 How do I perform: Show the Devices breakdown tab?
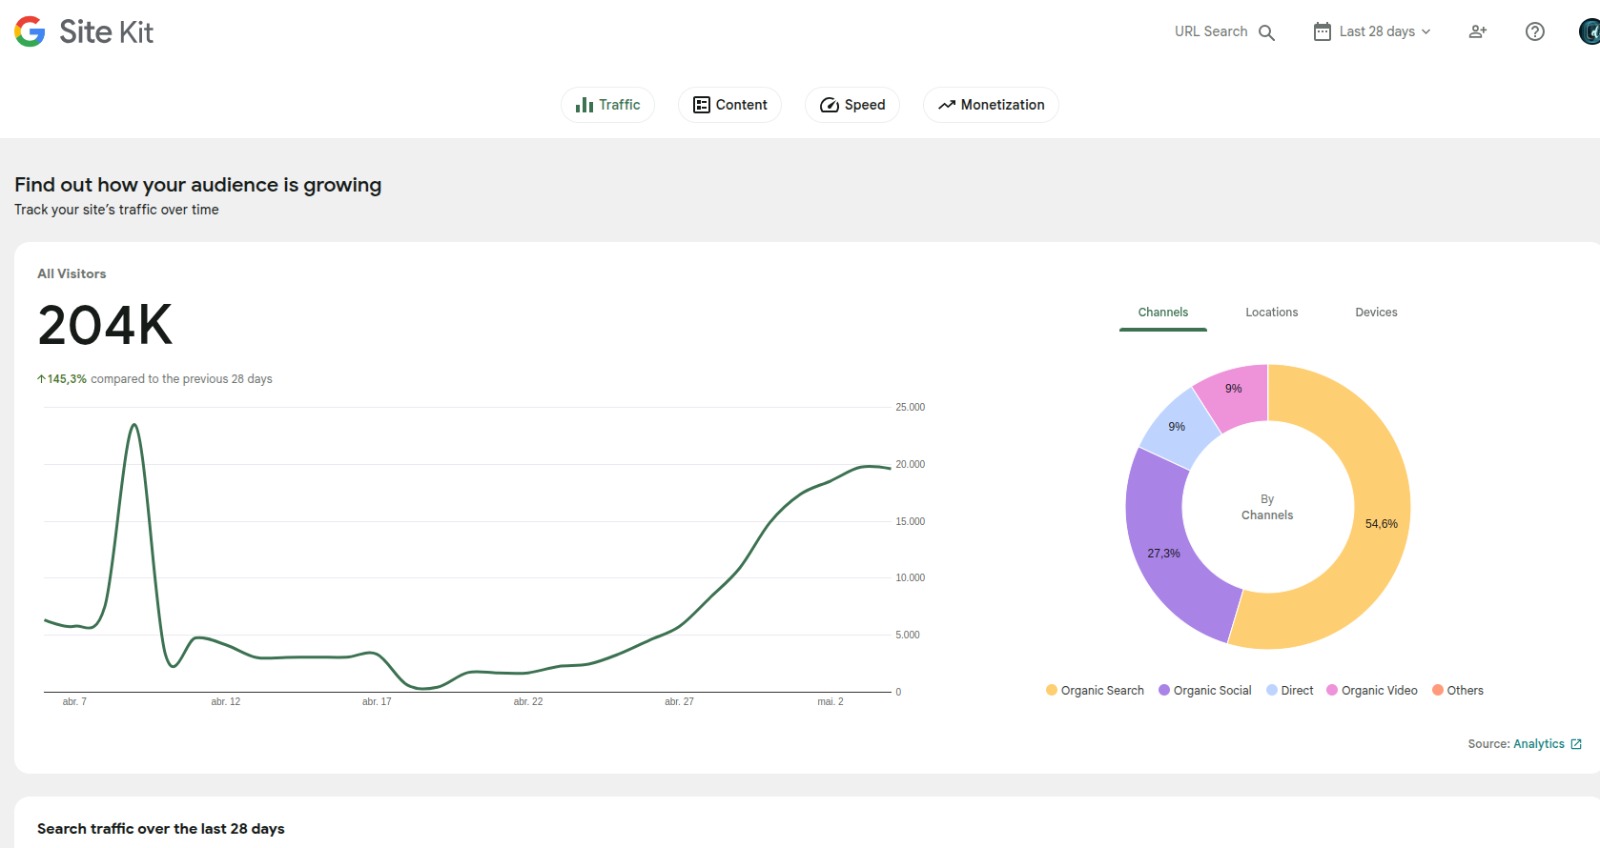pyautogui.click(x=1376, y=312)
